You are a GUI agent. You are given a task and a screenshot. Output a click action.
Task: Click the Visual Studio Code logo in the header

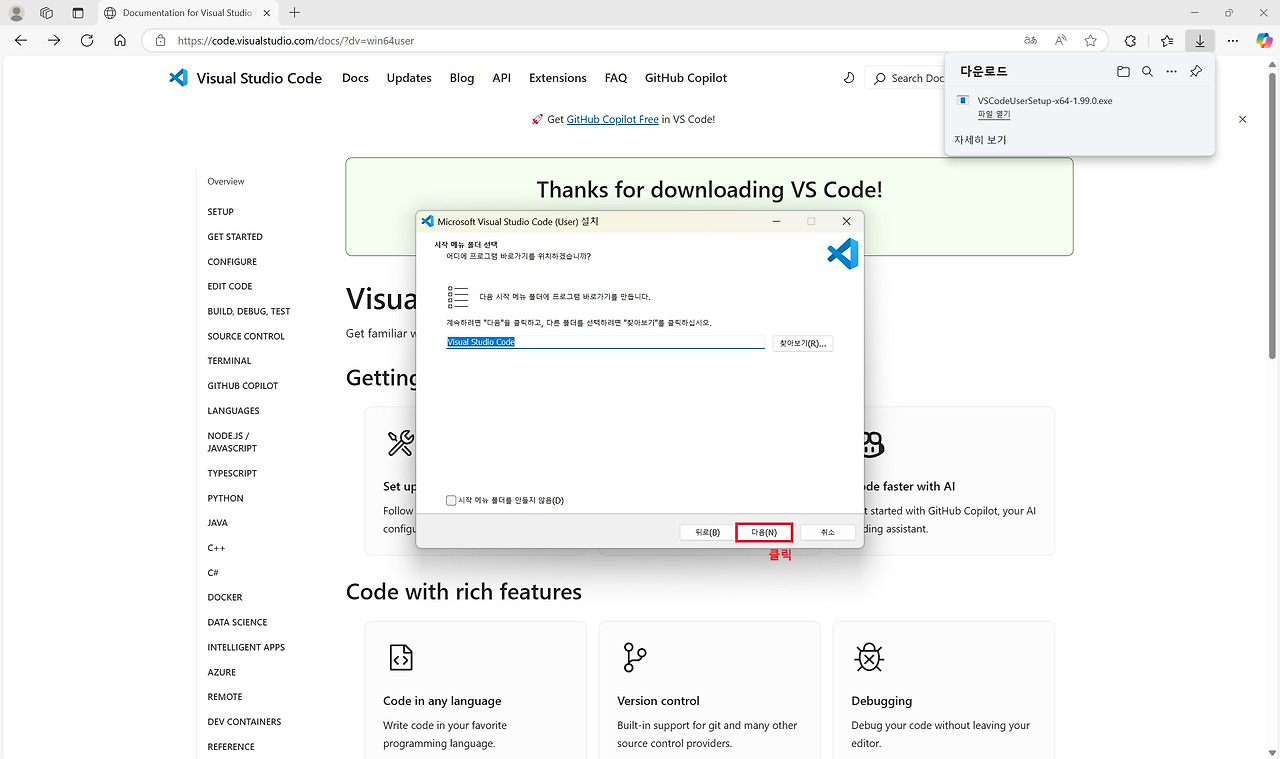click(178, 77)
